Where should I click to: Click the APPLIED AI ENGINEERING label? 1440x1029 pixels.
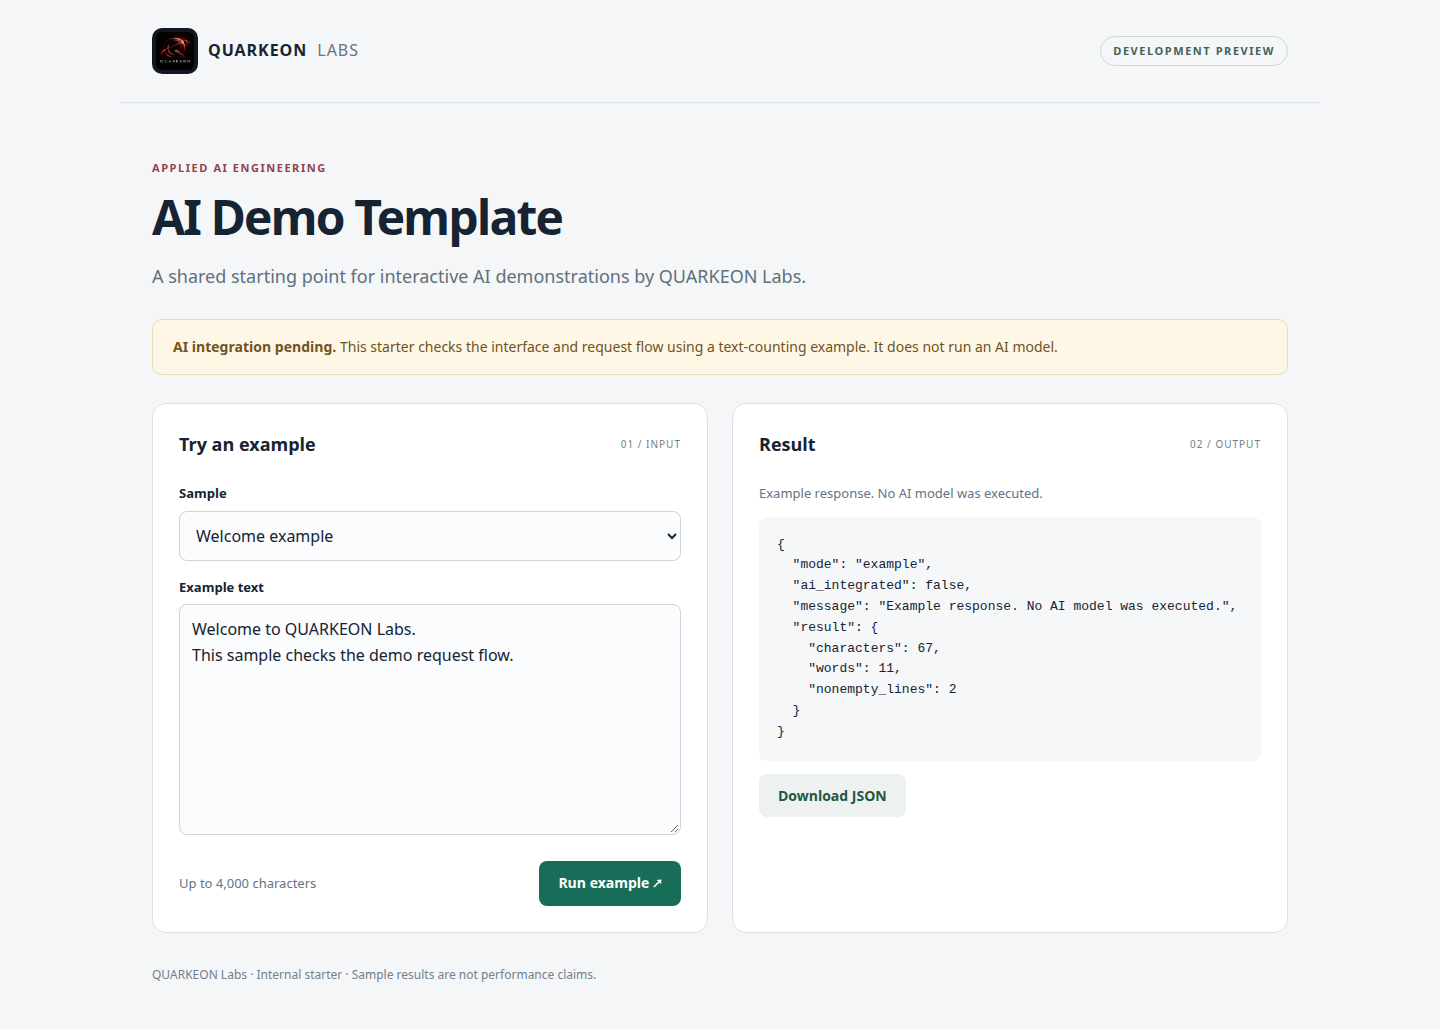tap(239, 168)
